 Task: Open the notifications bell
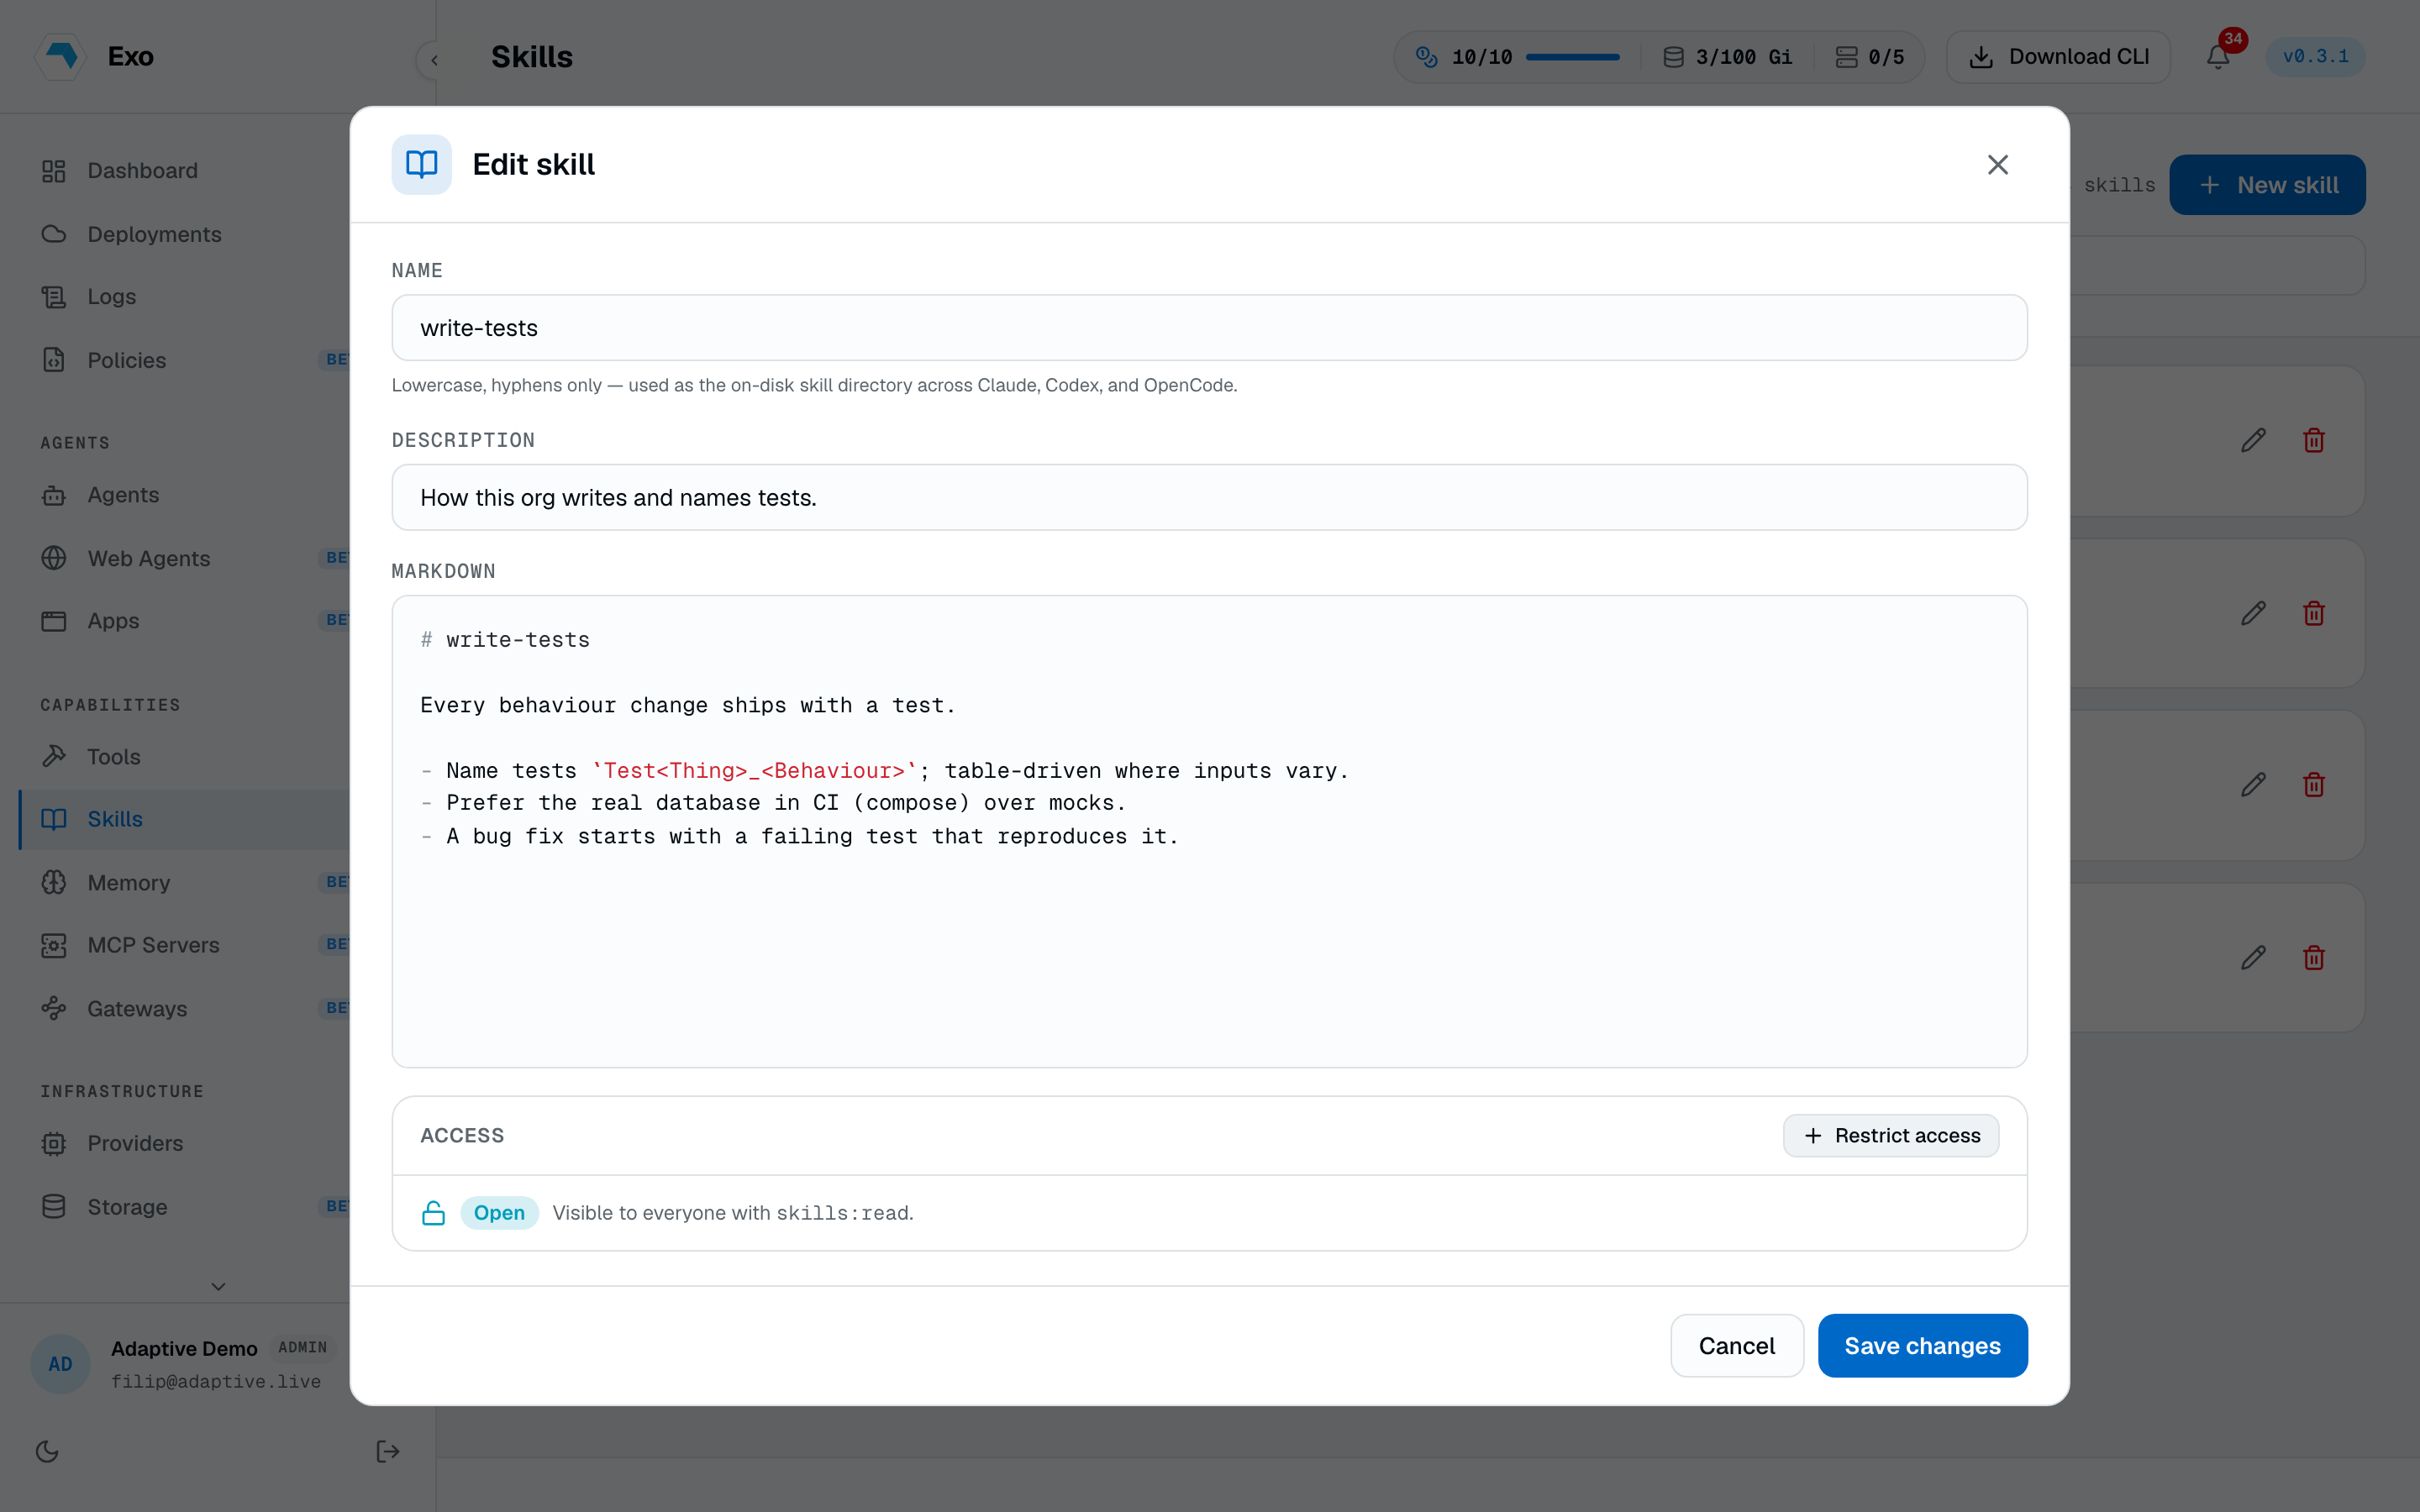(x=2218, y=57)
